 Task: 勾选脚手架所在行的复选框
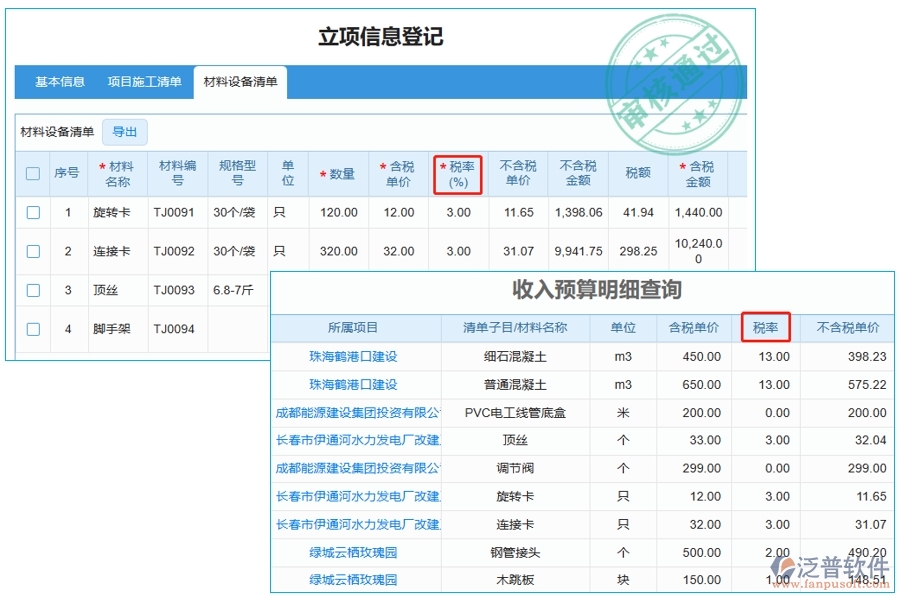(32, 328)
